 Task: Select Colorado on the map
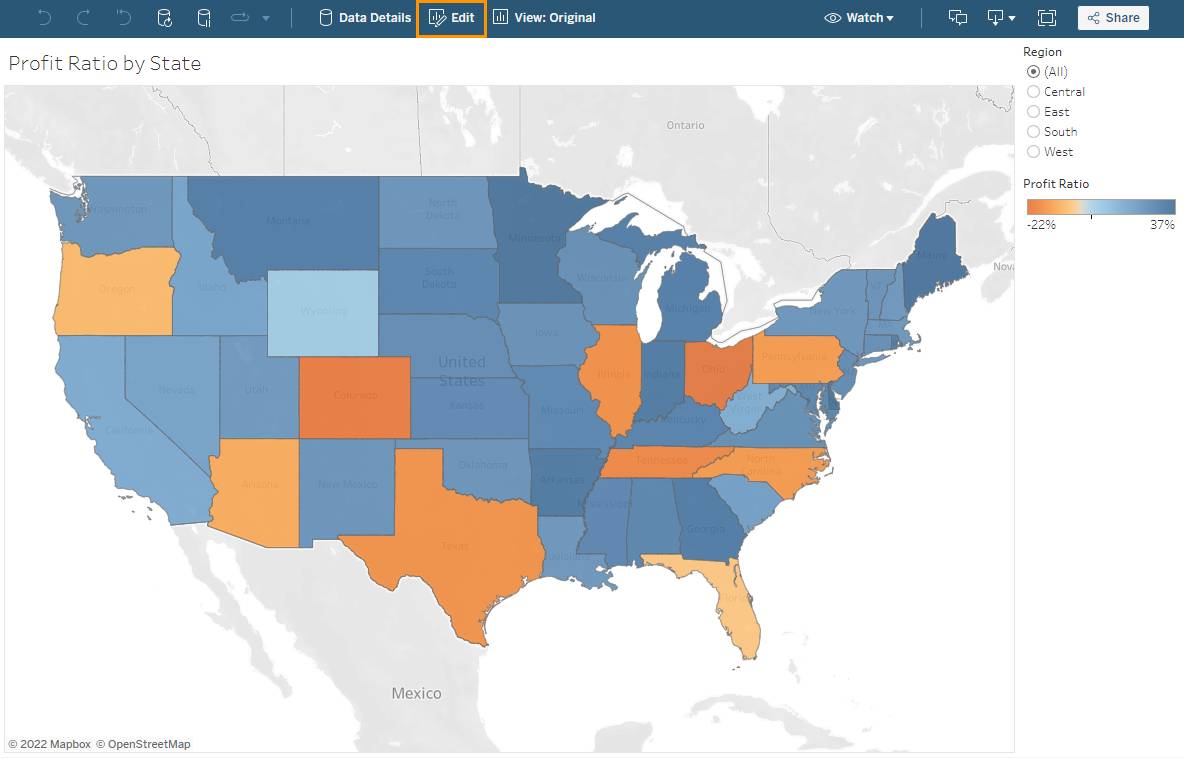coord(355,397)
